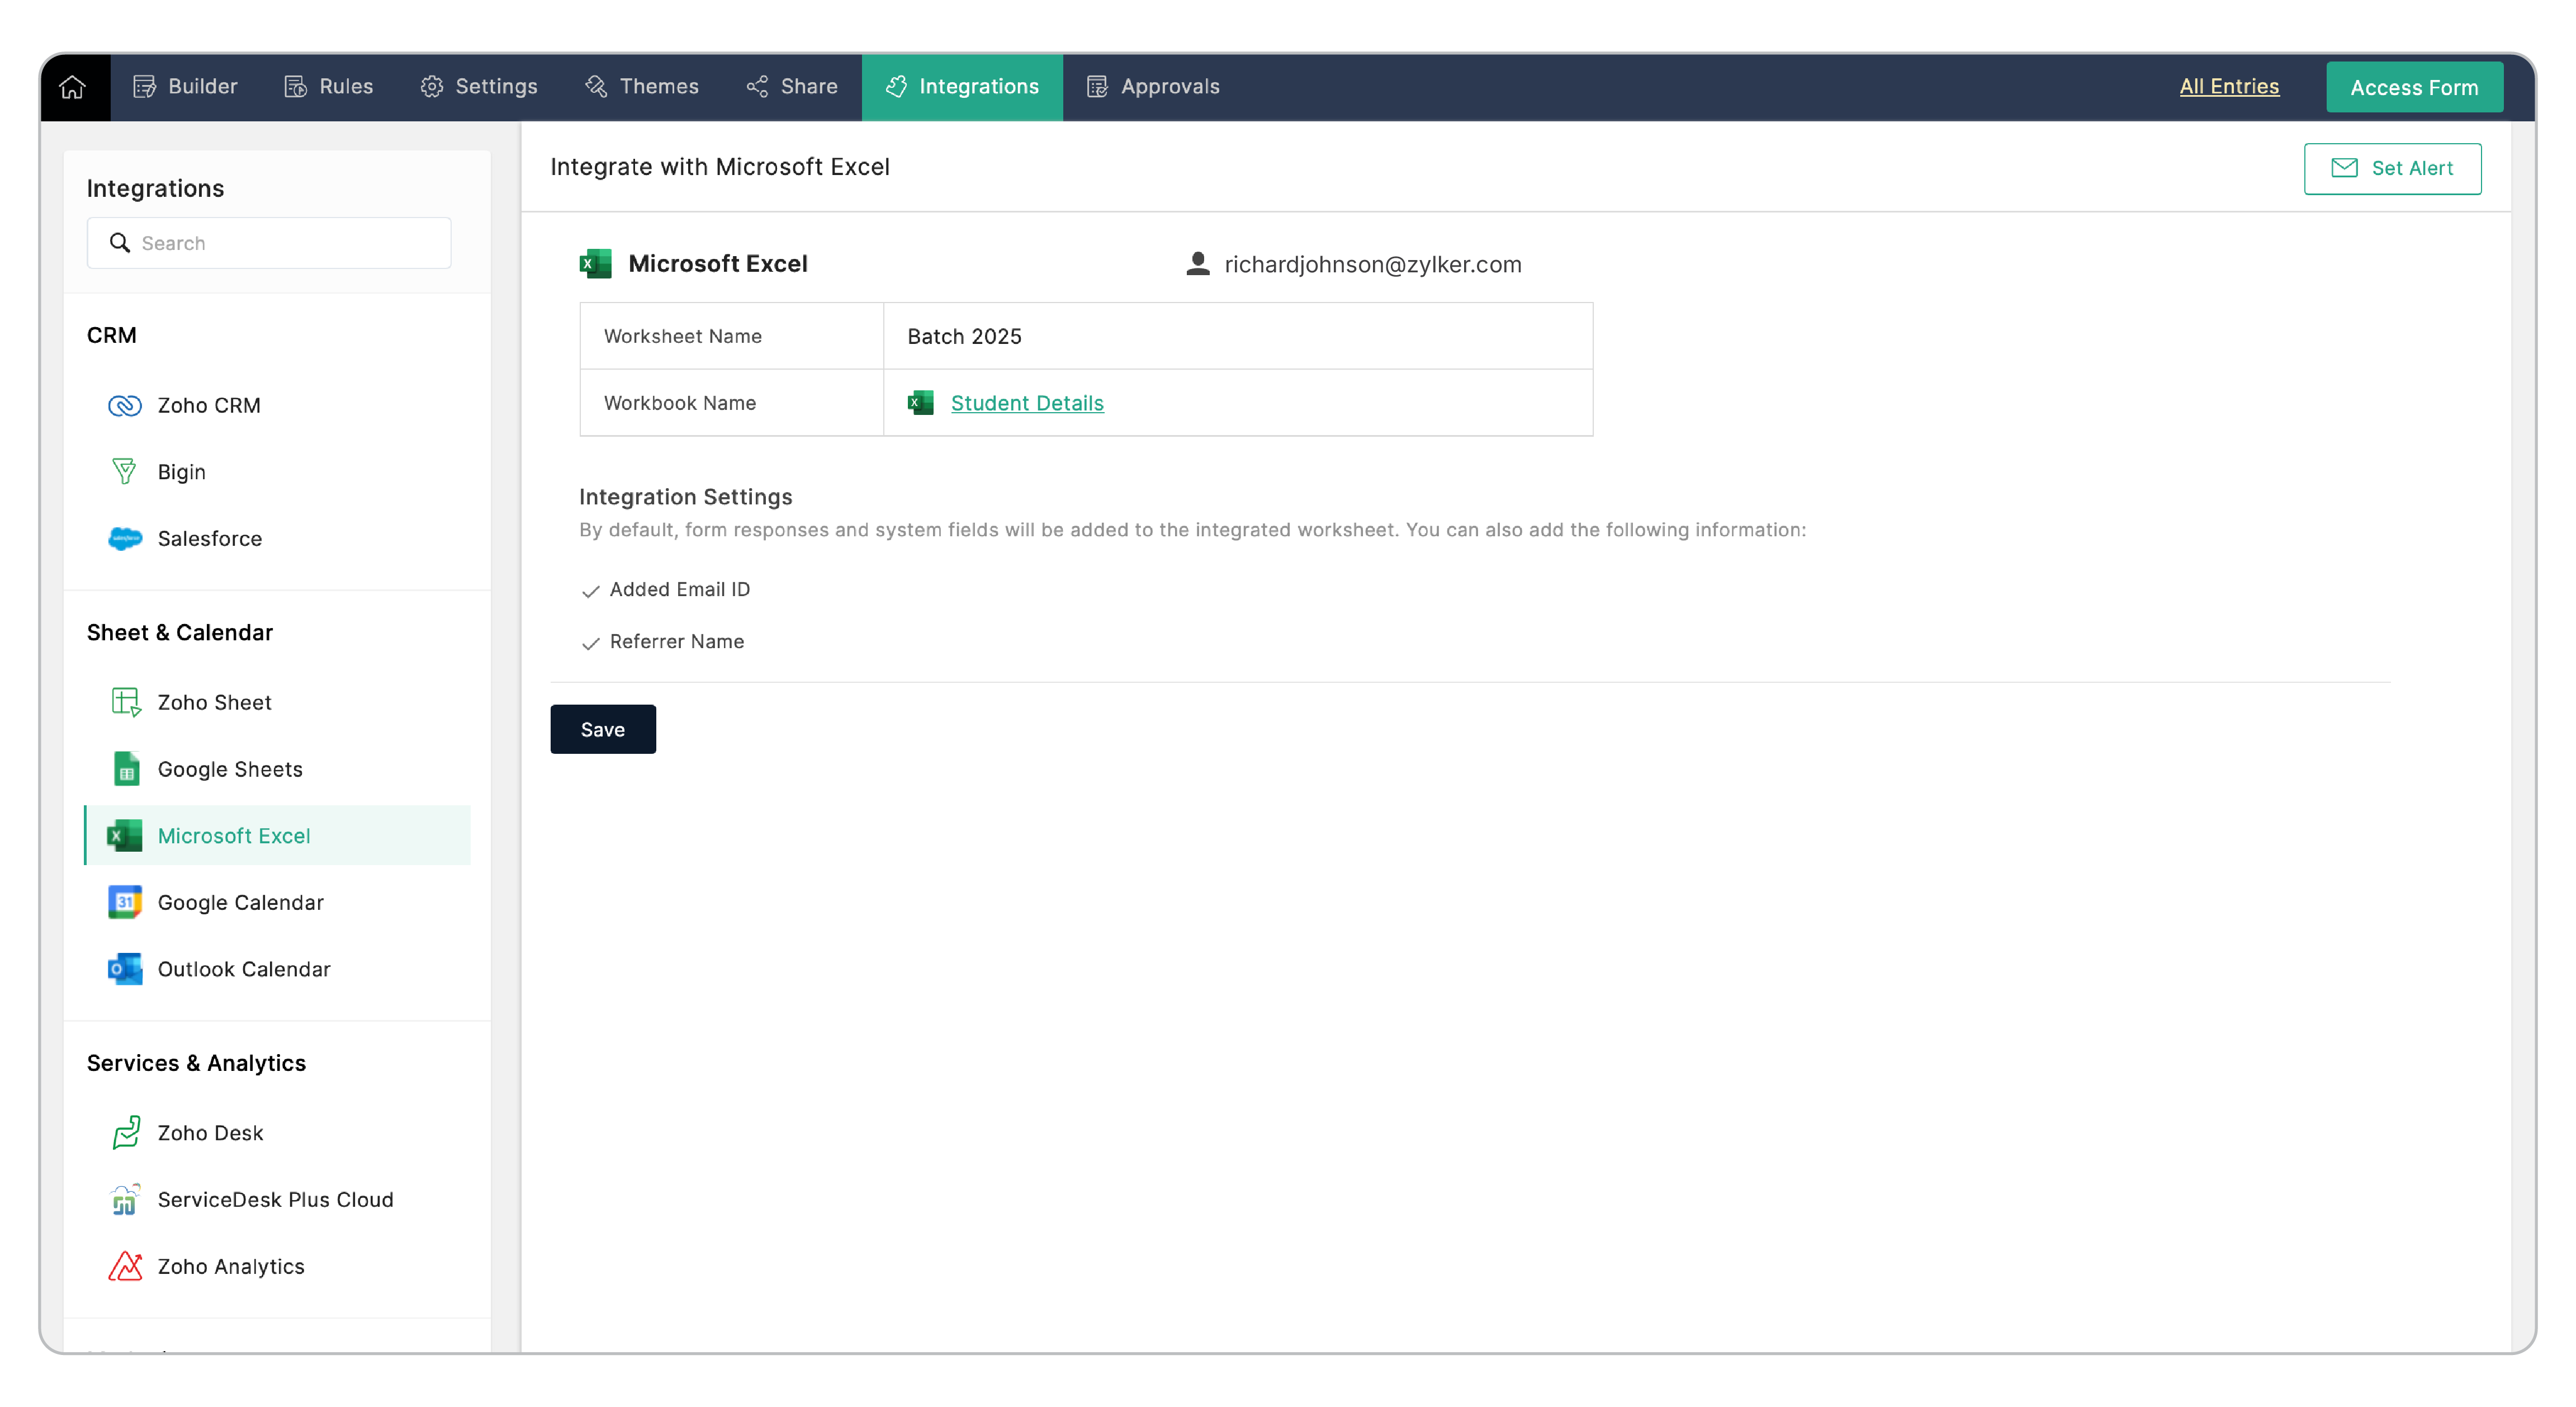Select the Bigin integration icon

pos(124,471)
